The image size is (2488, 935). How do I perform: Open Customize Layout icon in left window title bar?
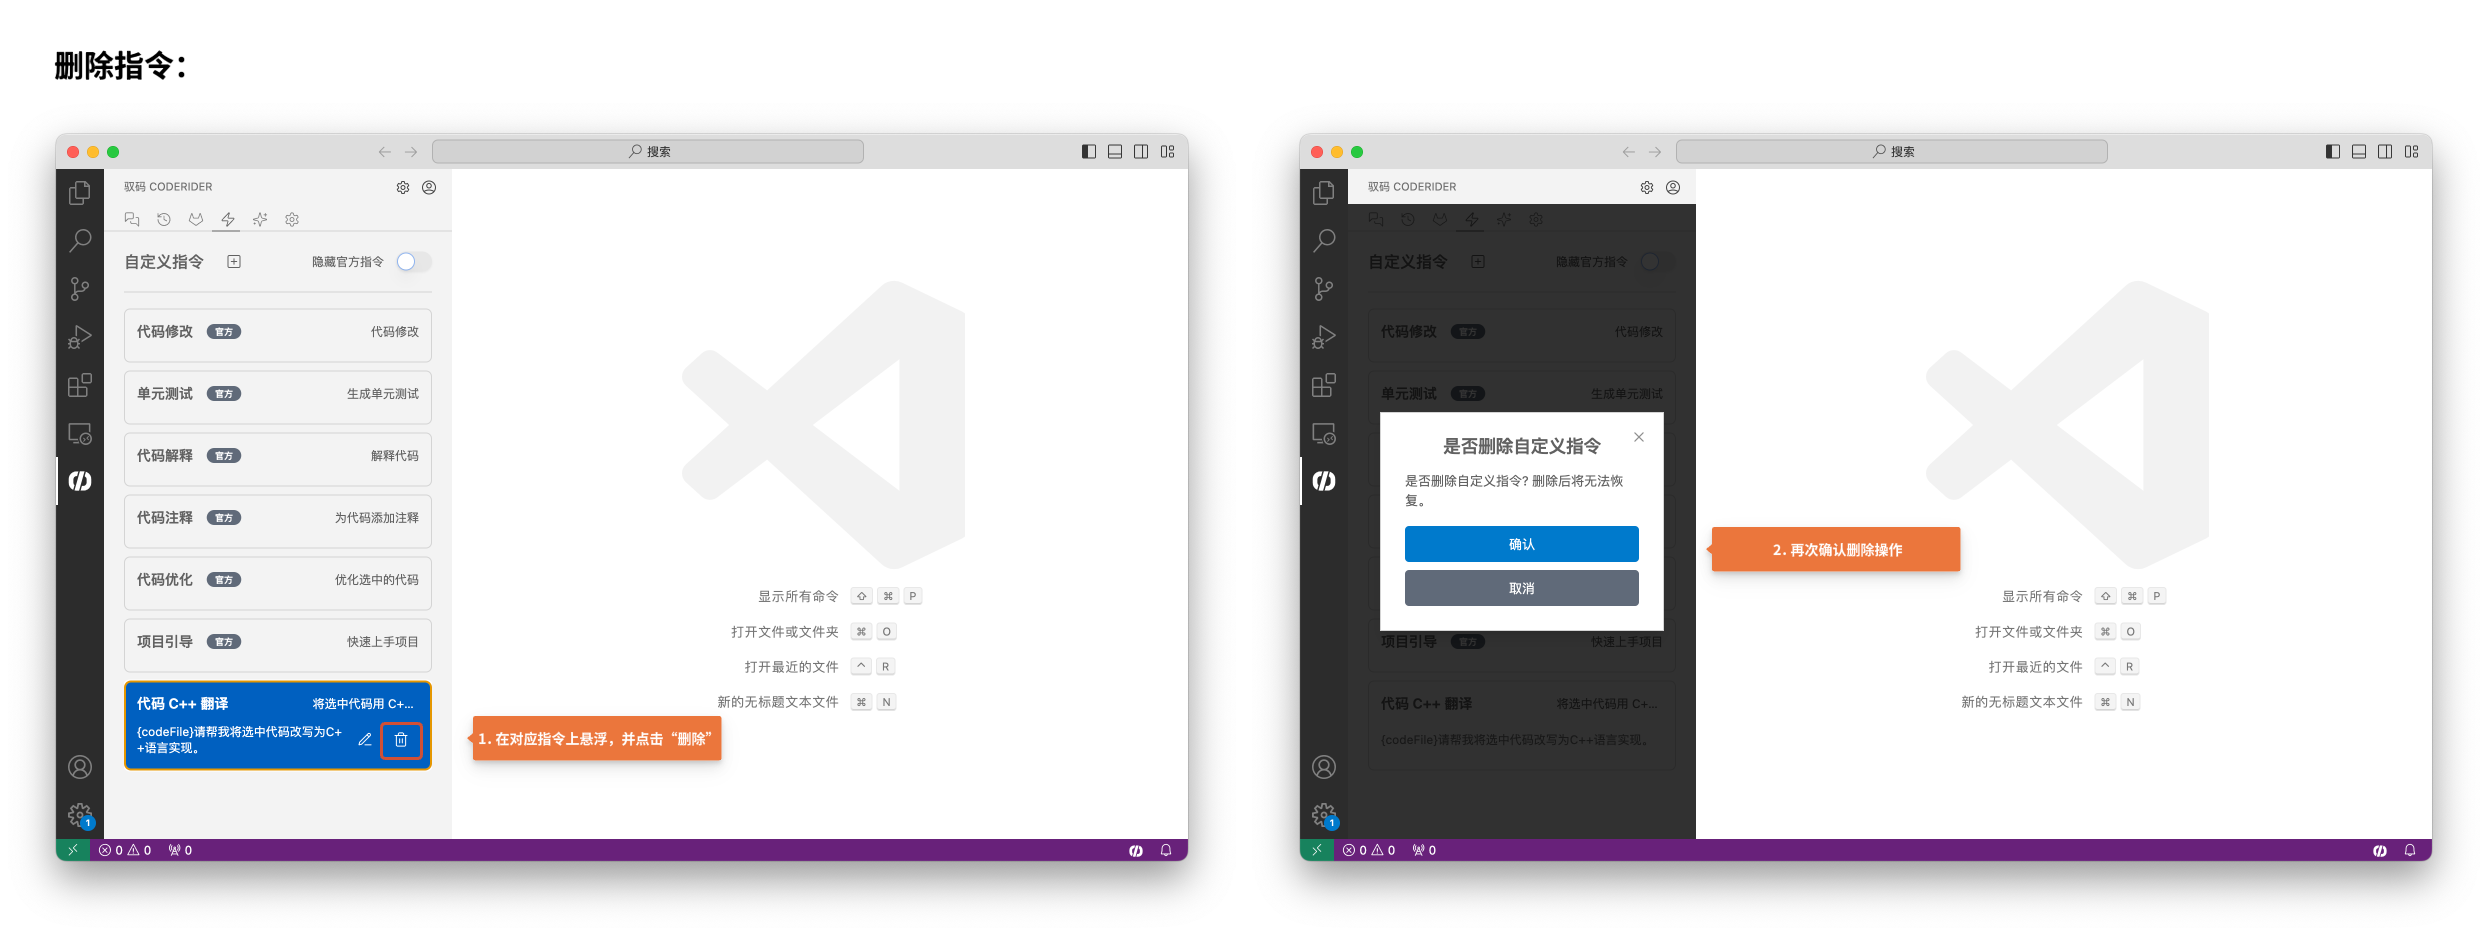pyautogui.click(x=1167, y=152)
